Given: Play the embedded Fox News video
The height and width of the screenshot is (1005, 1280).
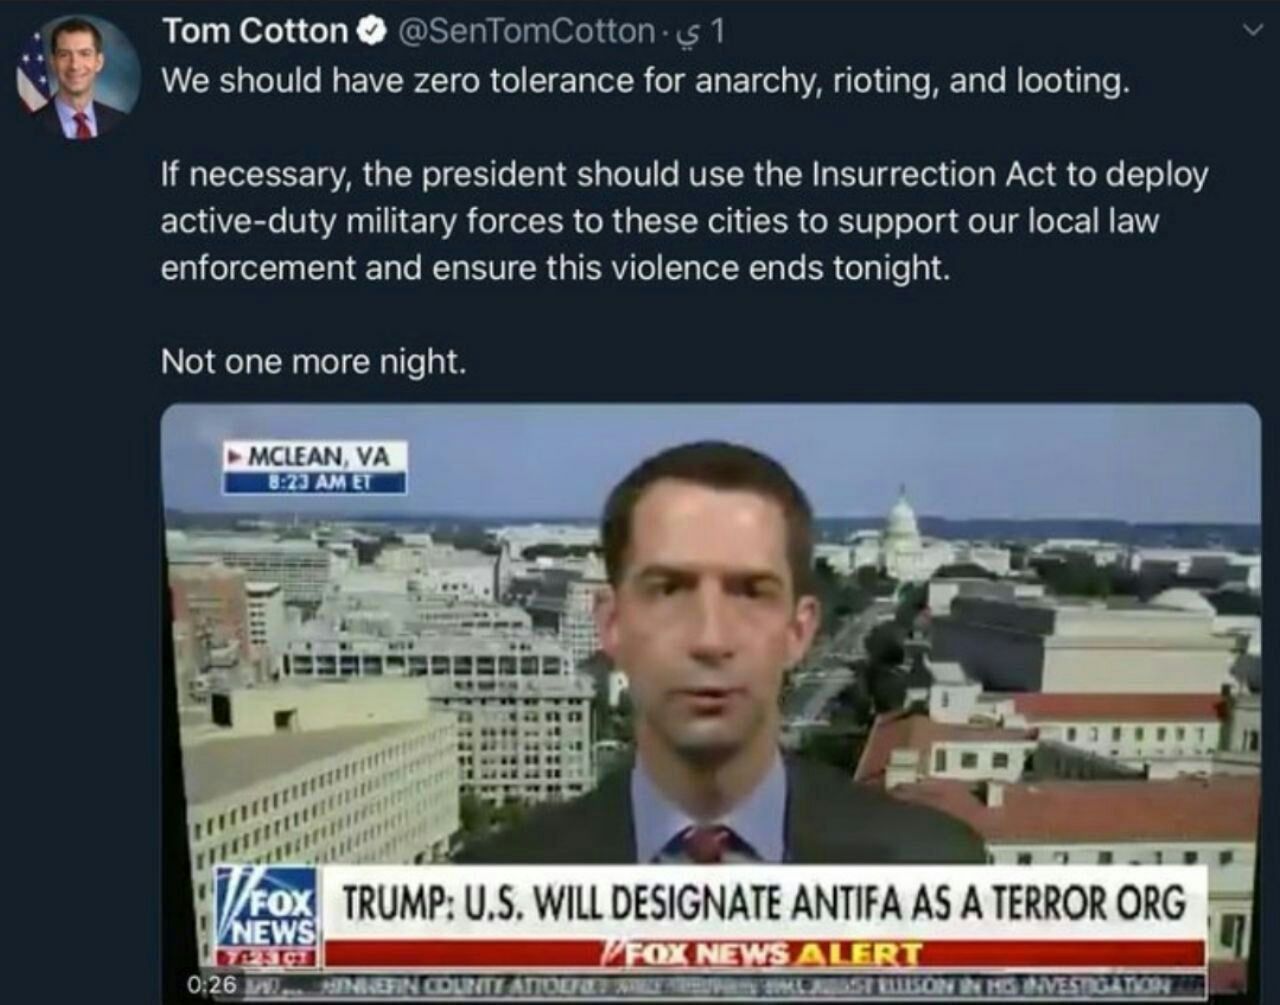Looking at the screenshot, I should 710,700.
